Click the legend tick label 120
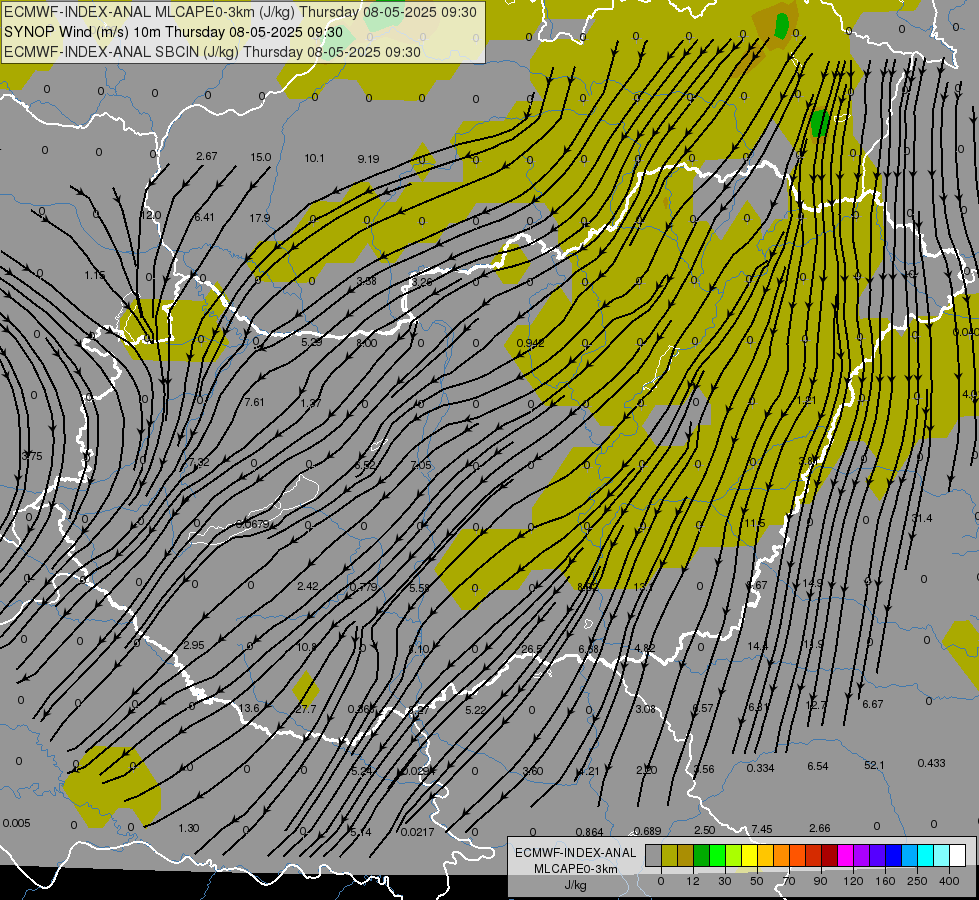 click(853, 881)
